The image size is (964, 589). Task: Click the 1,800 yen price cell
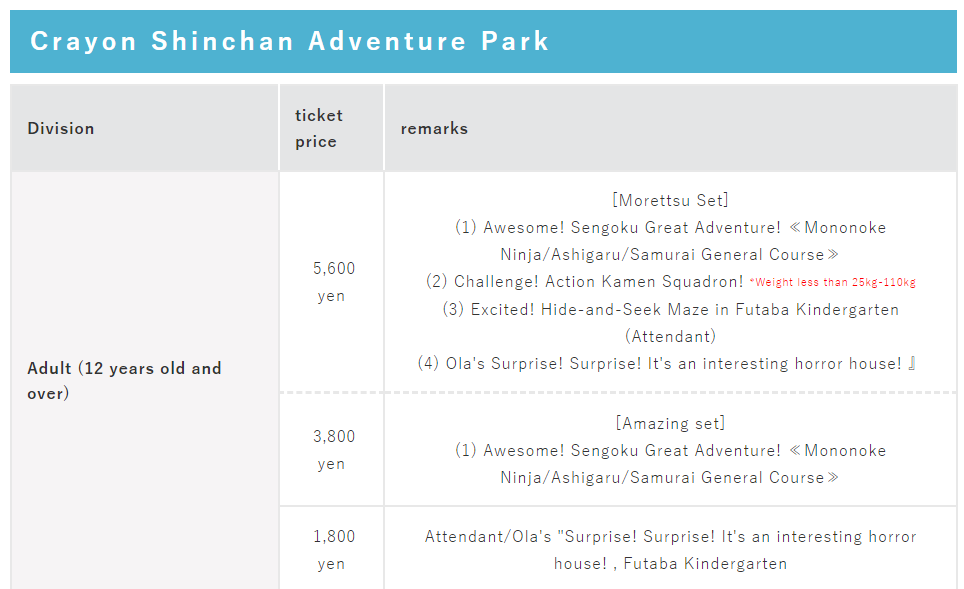tap(331, 549)
